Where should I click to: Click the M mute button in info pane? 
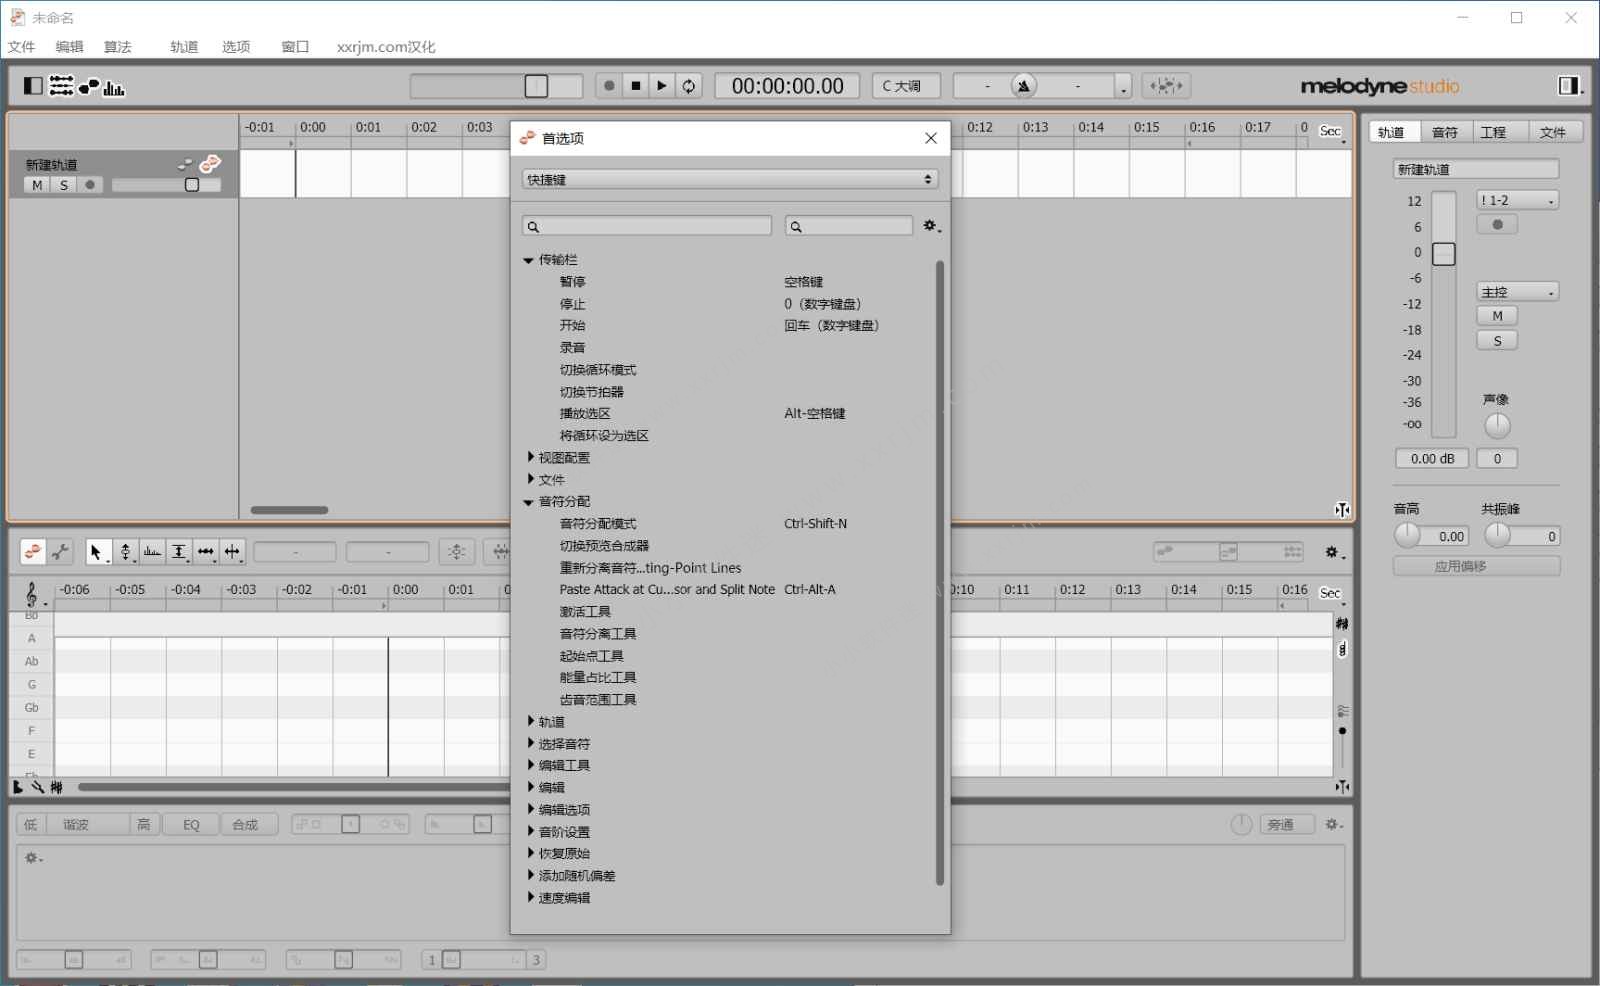(x=1497, y=316)
